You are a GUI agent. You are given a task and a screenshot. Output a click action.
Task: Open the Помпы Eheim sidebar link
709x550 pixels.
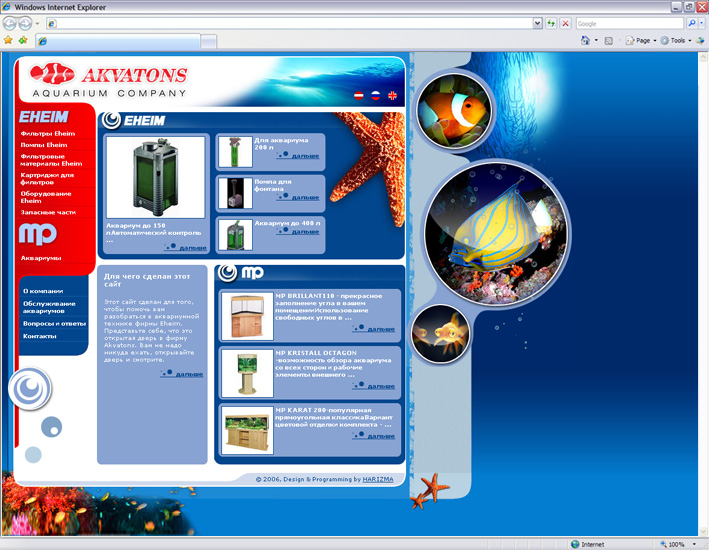click(x=43, y=145)
